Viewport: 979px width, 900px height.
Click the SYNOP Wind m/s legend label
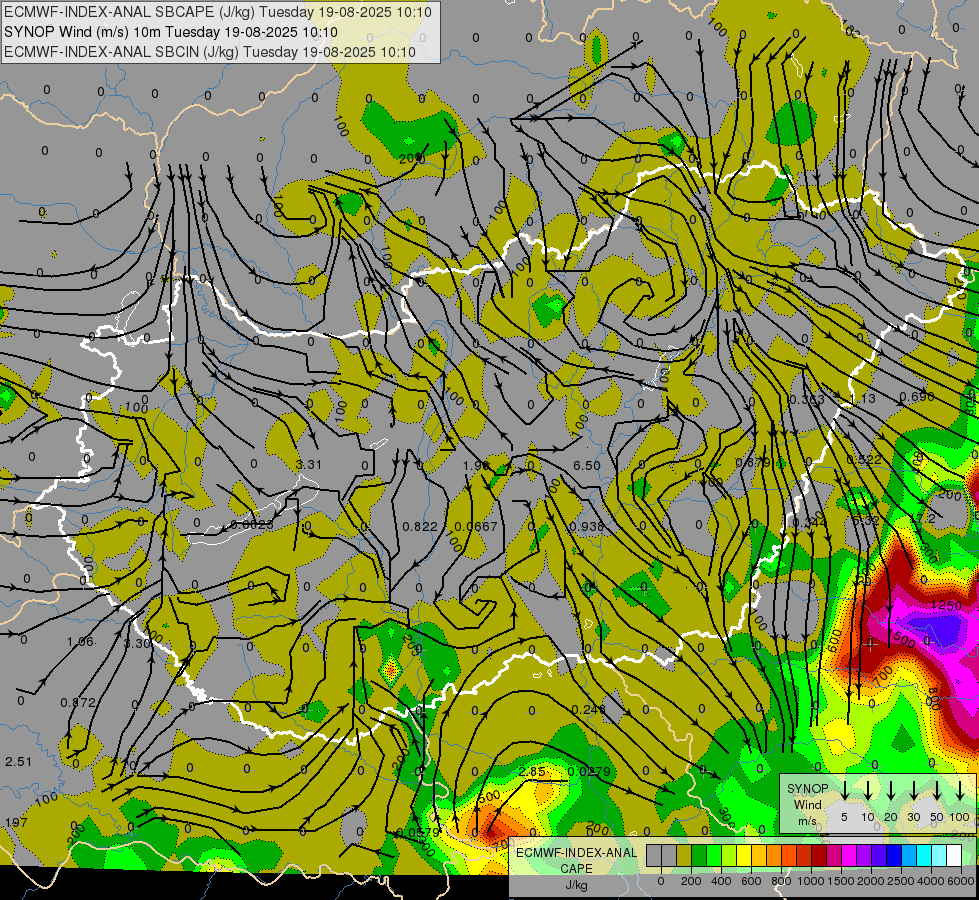pos(808,804)
